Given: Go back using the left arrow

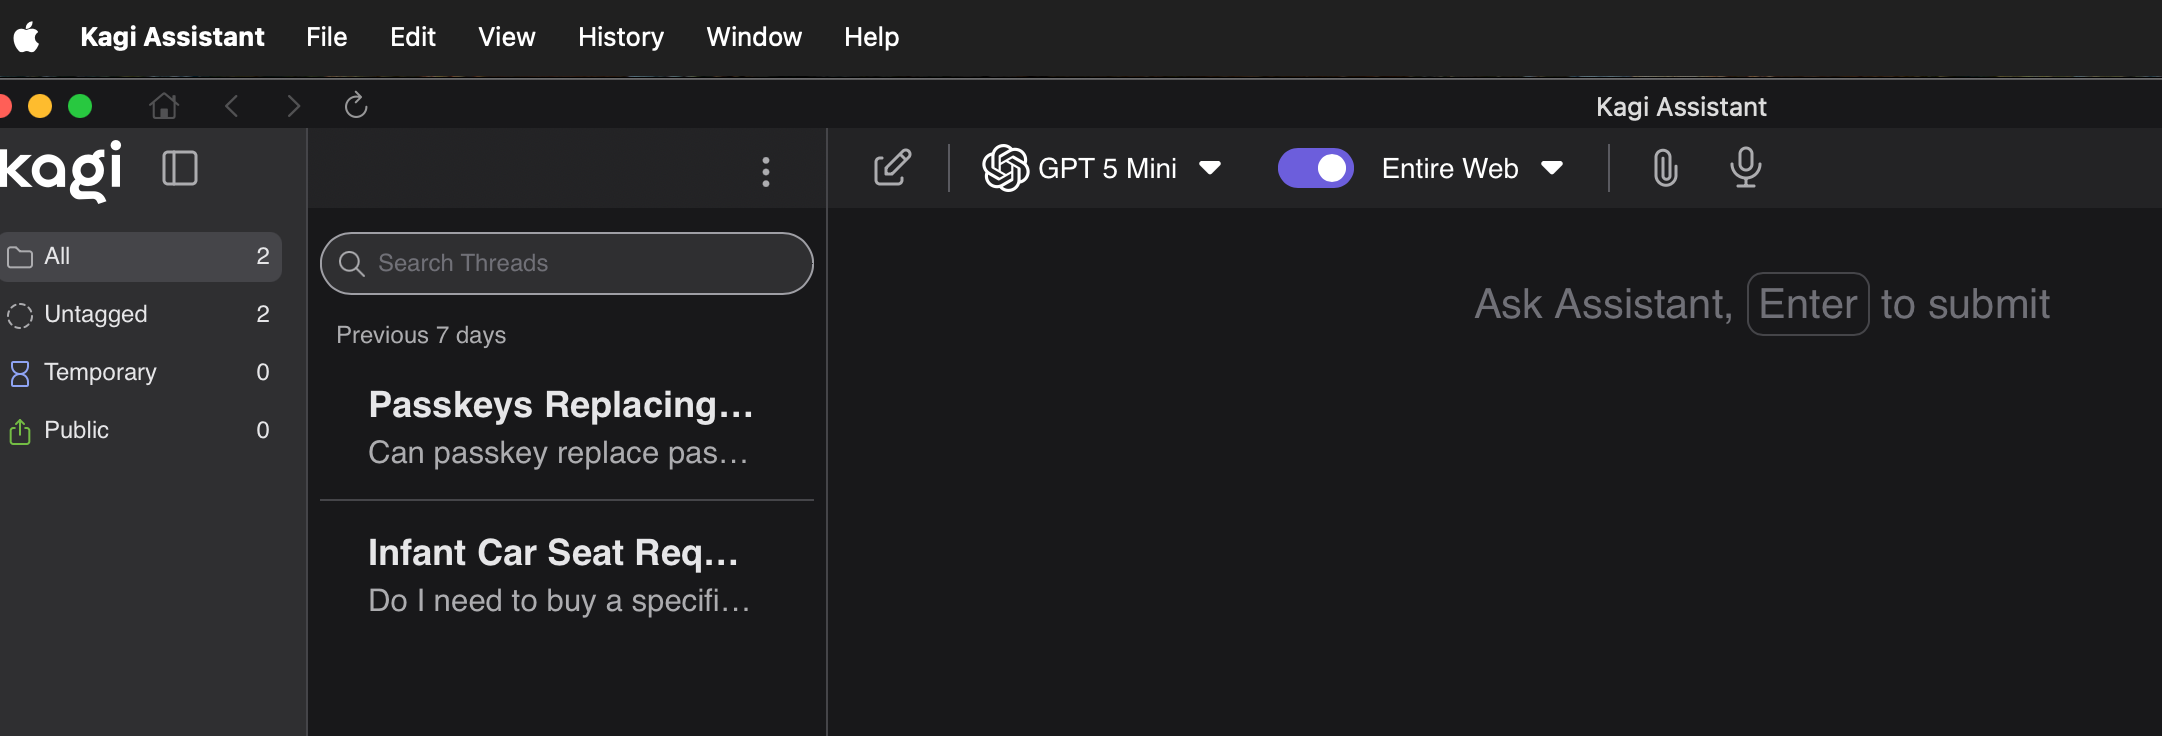Looking at the screenshot, I should (232, 105).
